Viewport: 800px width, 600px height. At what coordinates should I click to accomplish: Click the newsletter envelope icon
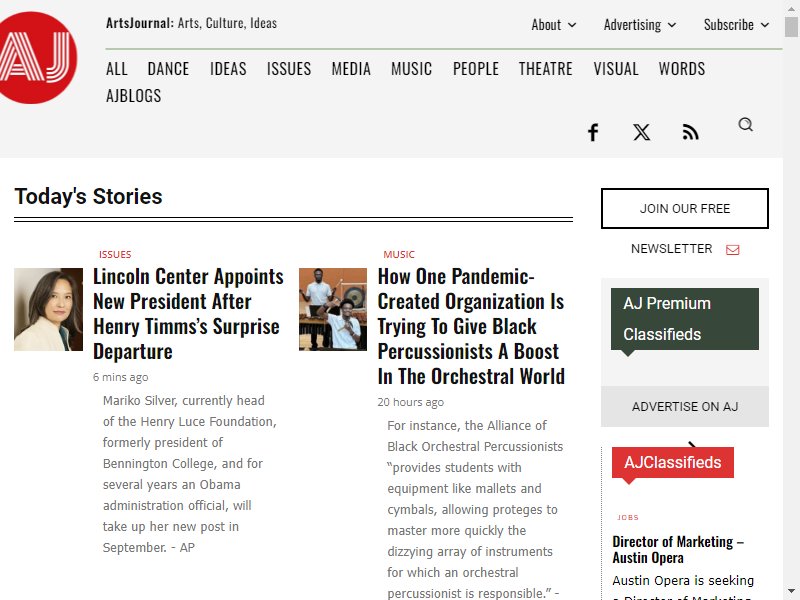pos(733,249)
